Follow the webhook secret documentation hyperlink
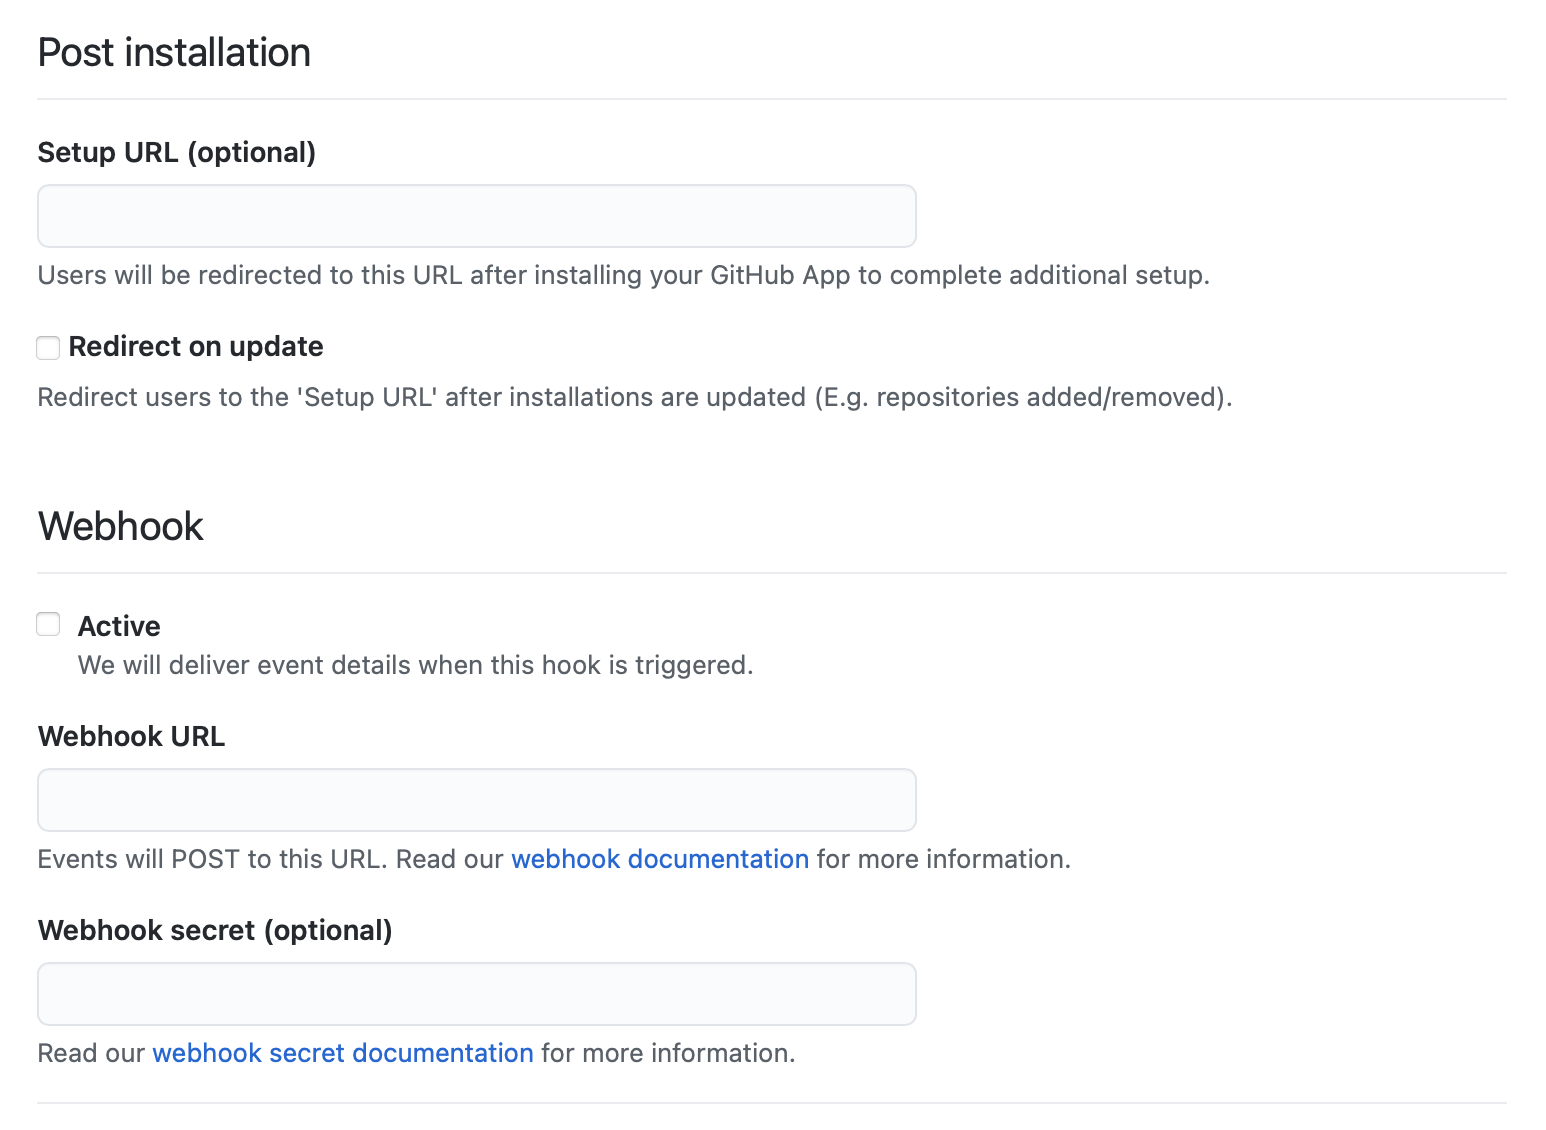The width and height of the screenshot is (1546, 1130). pos(343,1052)
